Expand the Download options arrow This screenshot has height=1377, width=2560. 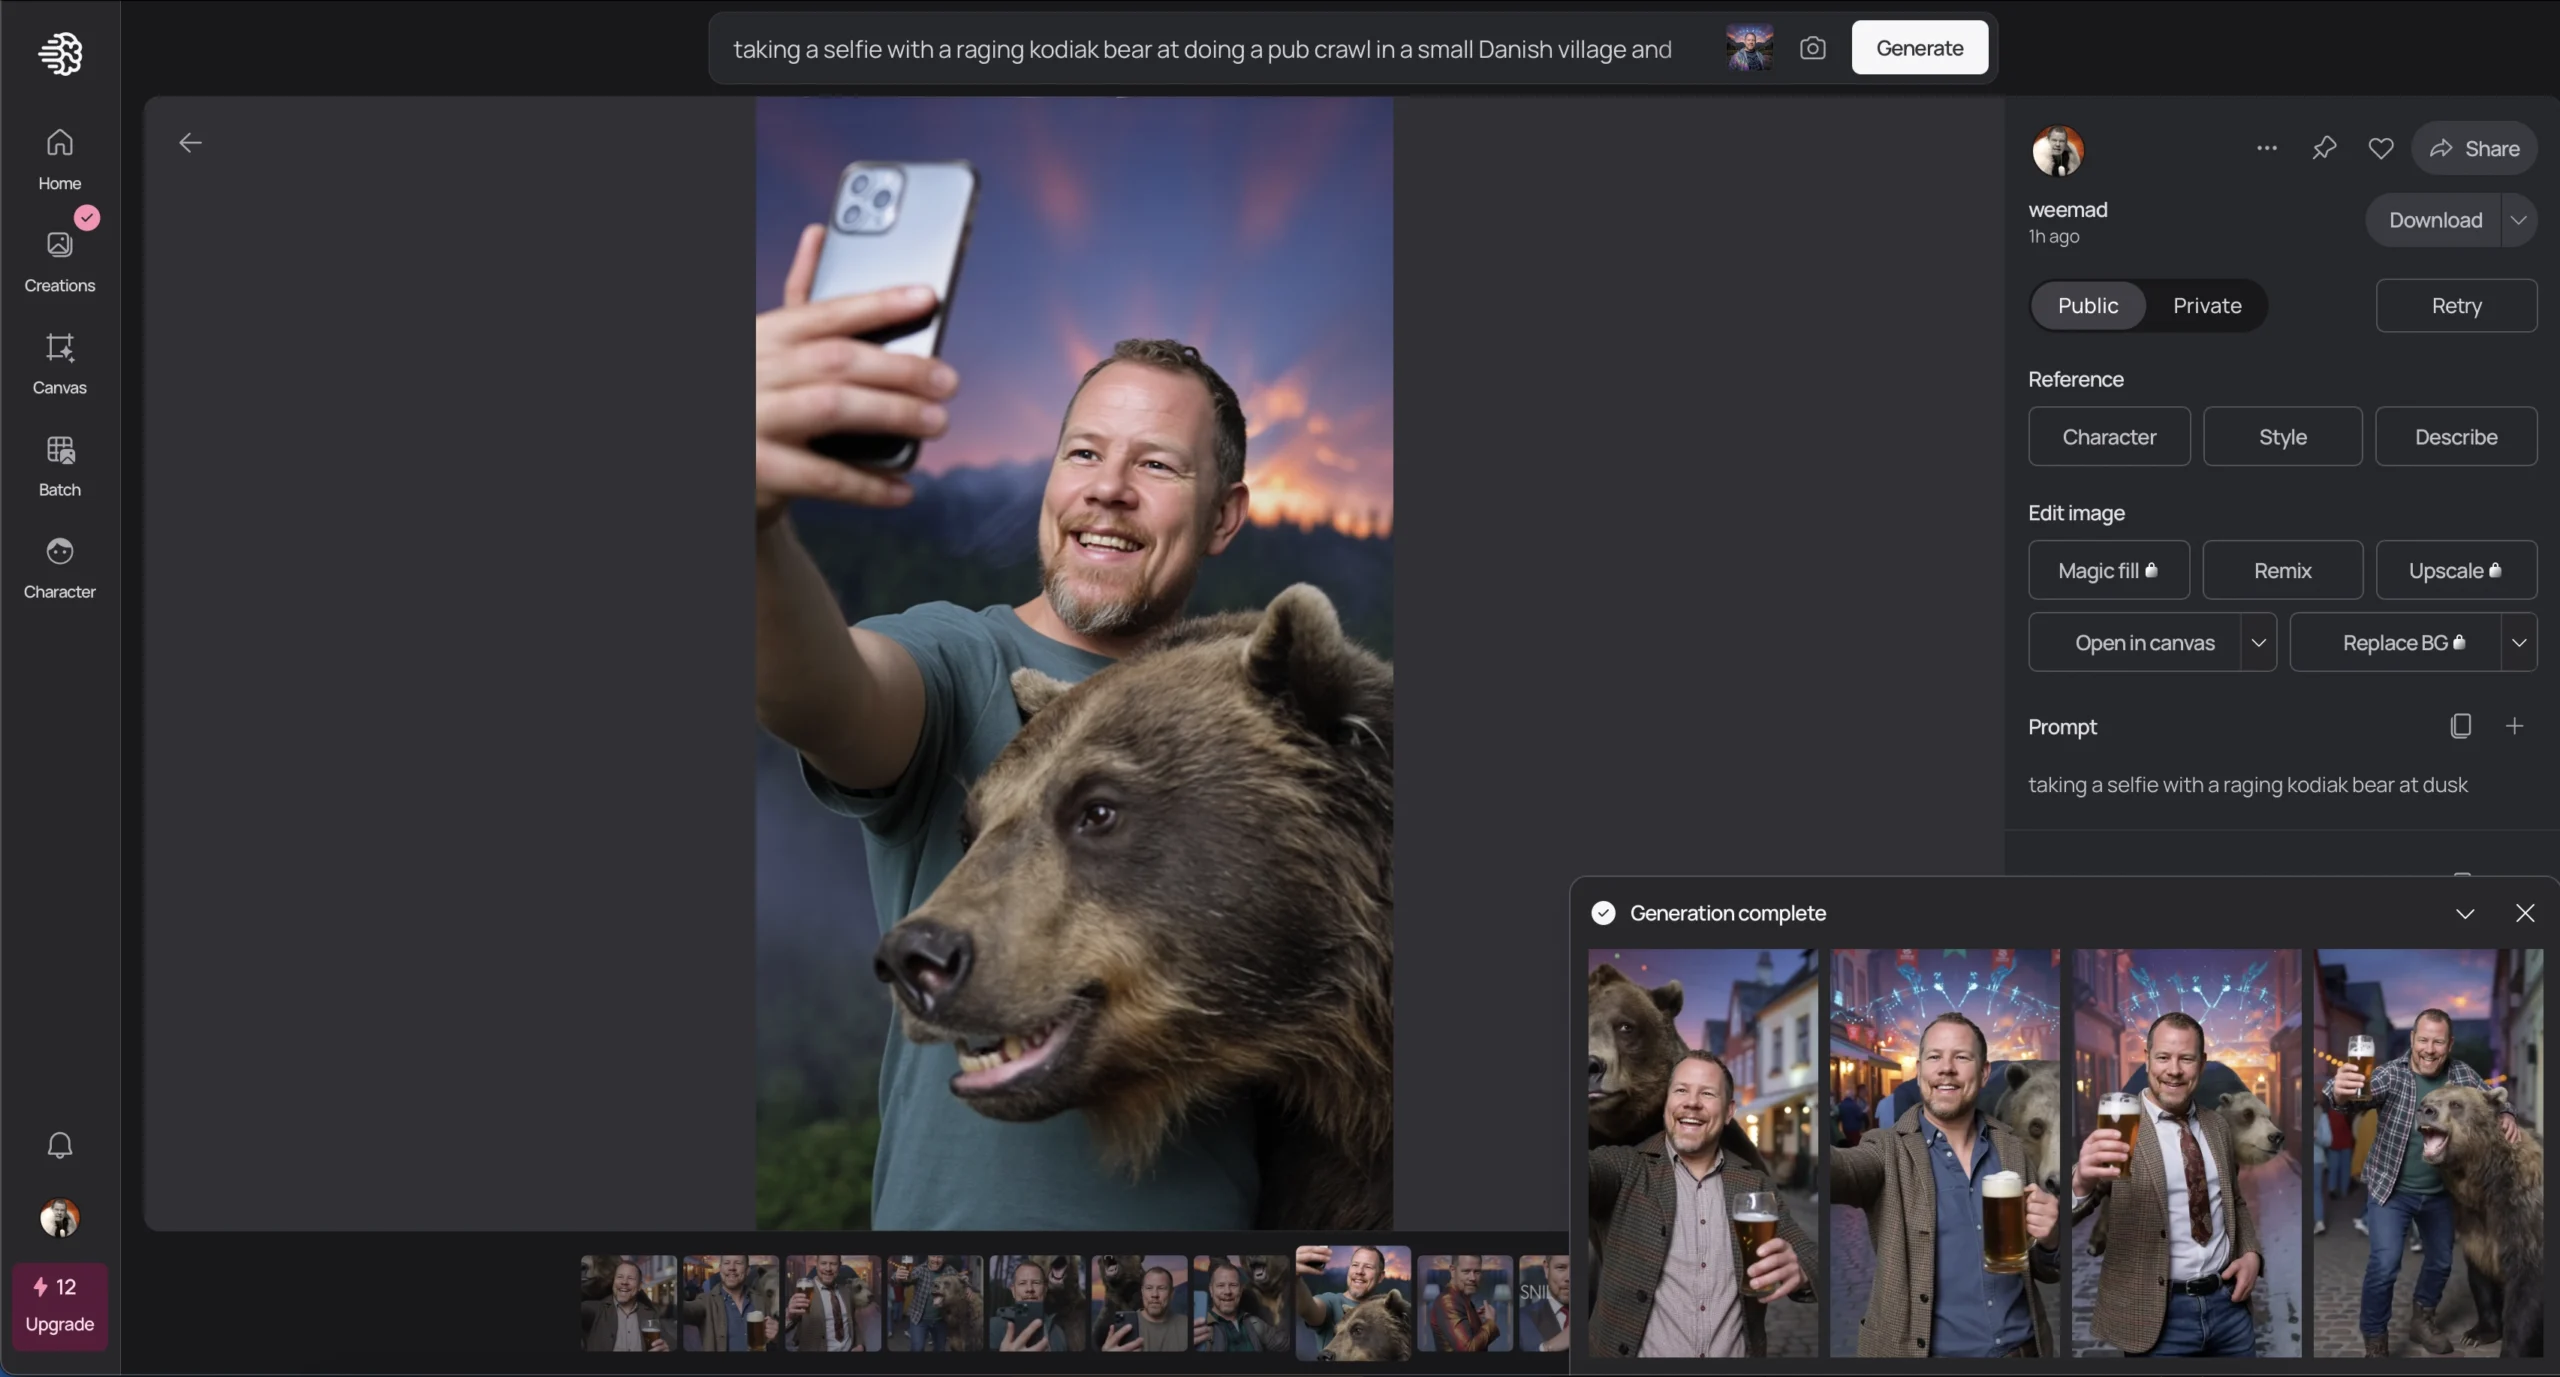2518,220
